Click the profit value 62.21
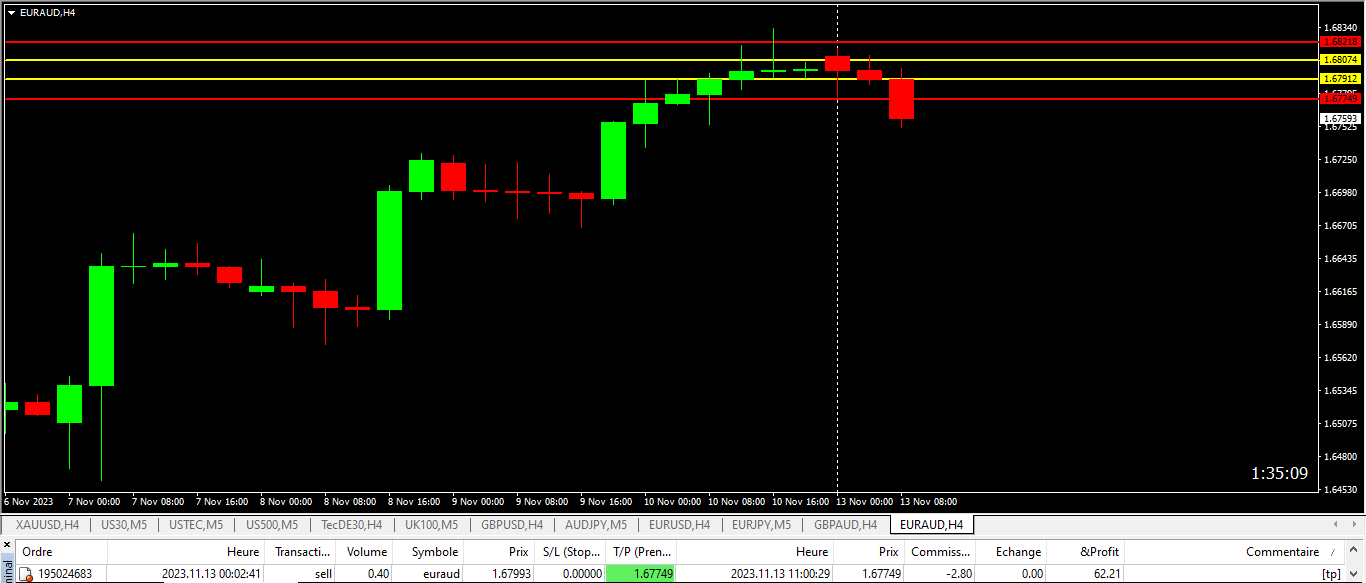 point(1106,574)
